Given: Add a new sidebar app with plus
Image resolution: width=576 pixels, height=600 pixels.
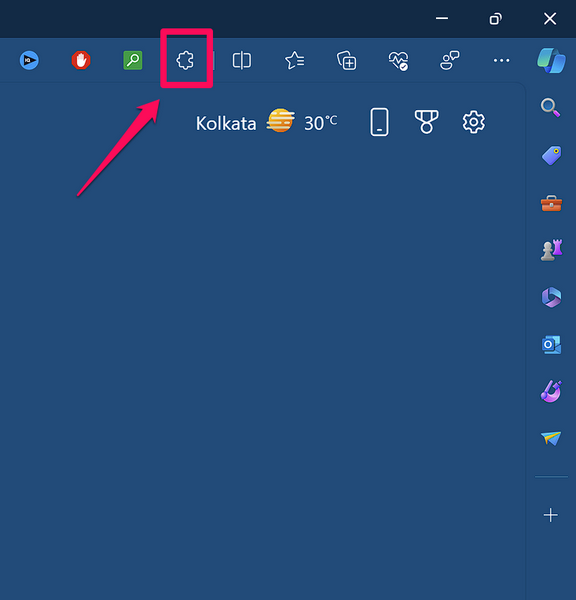Looking at the screenshot, I should coord(551,515).
